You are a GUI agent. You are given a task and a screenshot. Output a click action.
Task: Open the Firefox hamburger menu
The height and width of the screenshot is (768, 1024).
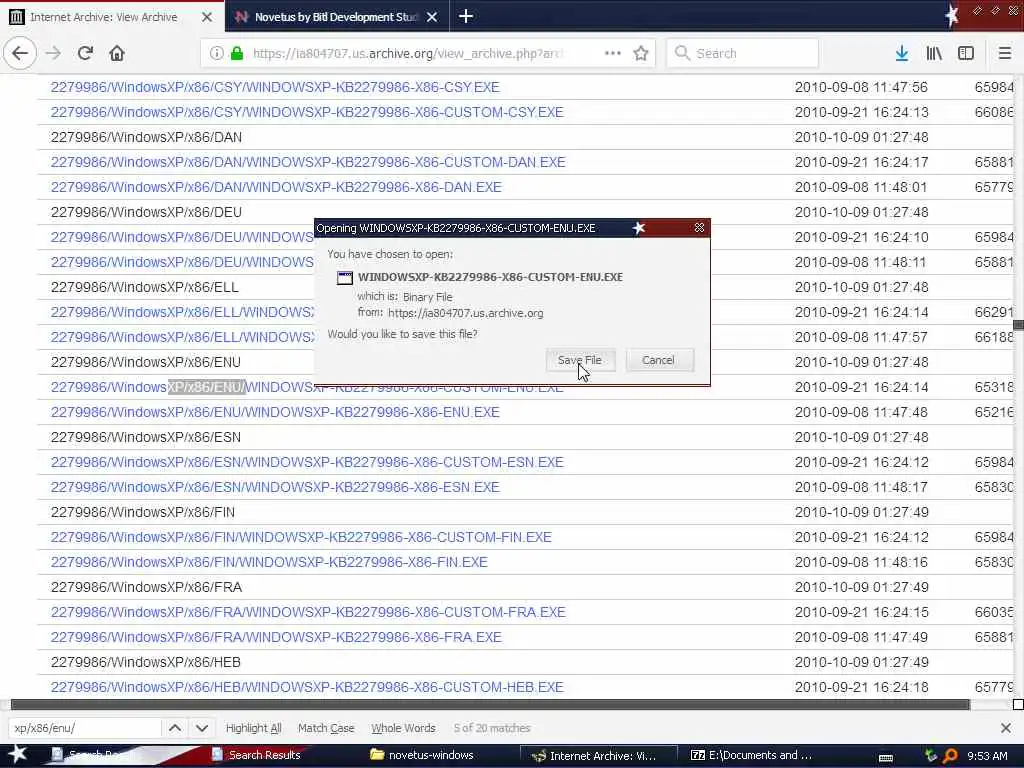(1004, 54)
